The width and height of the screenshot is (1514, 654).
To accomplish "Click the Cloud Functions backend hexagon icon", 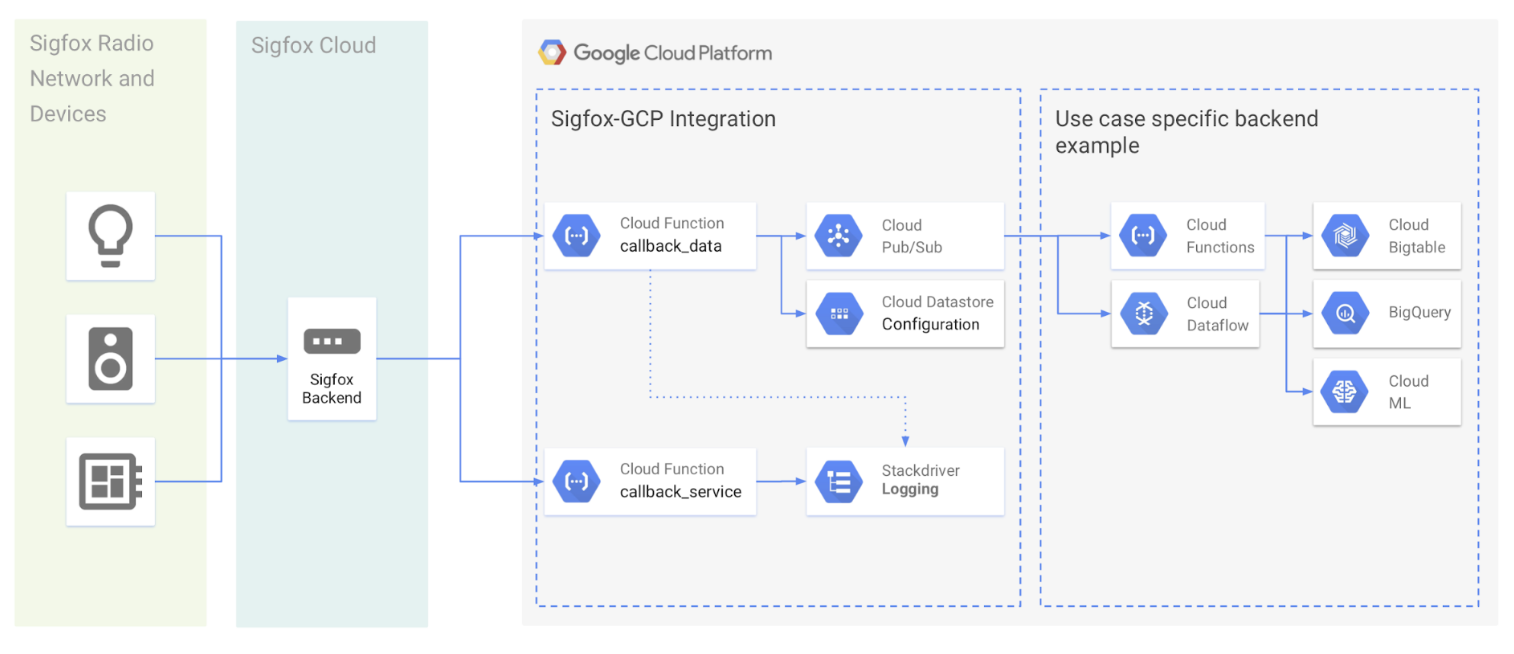I will pos(1143,236).
